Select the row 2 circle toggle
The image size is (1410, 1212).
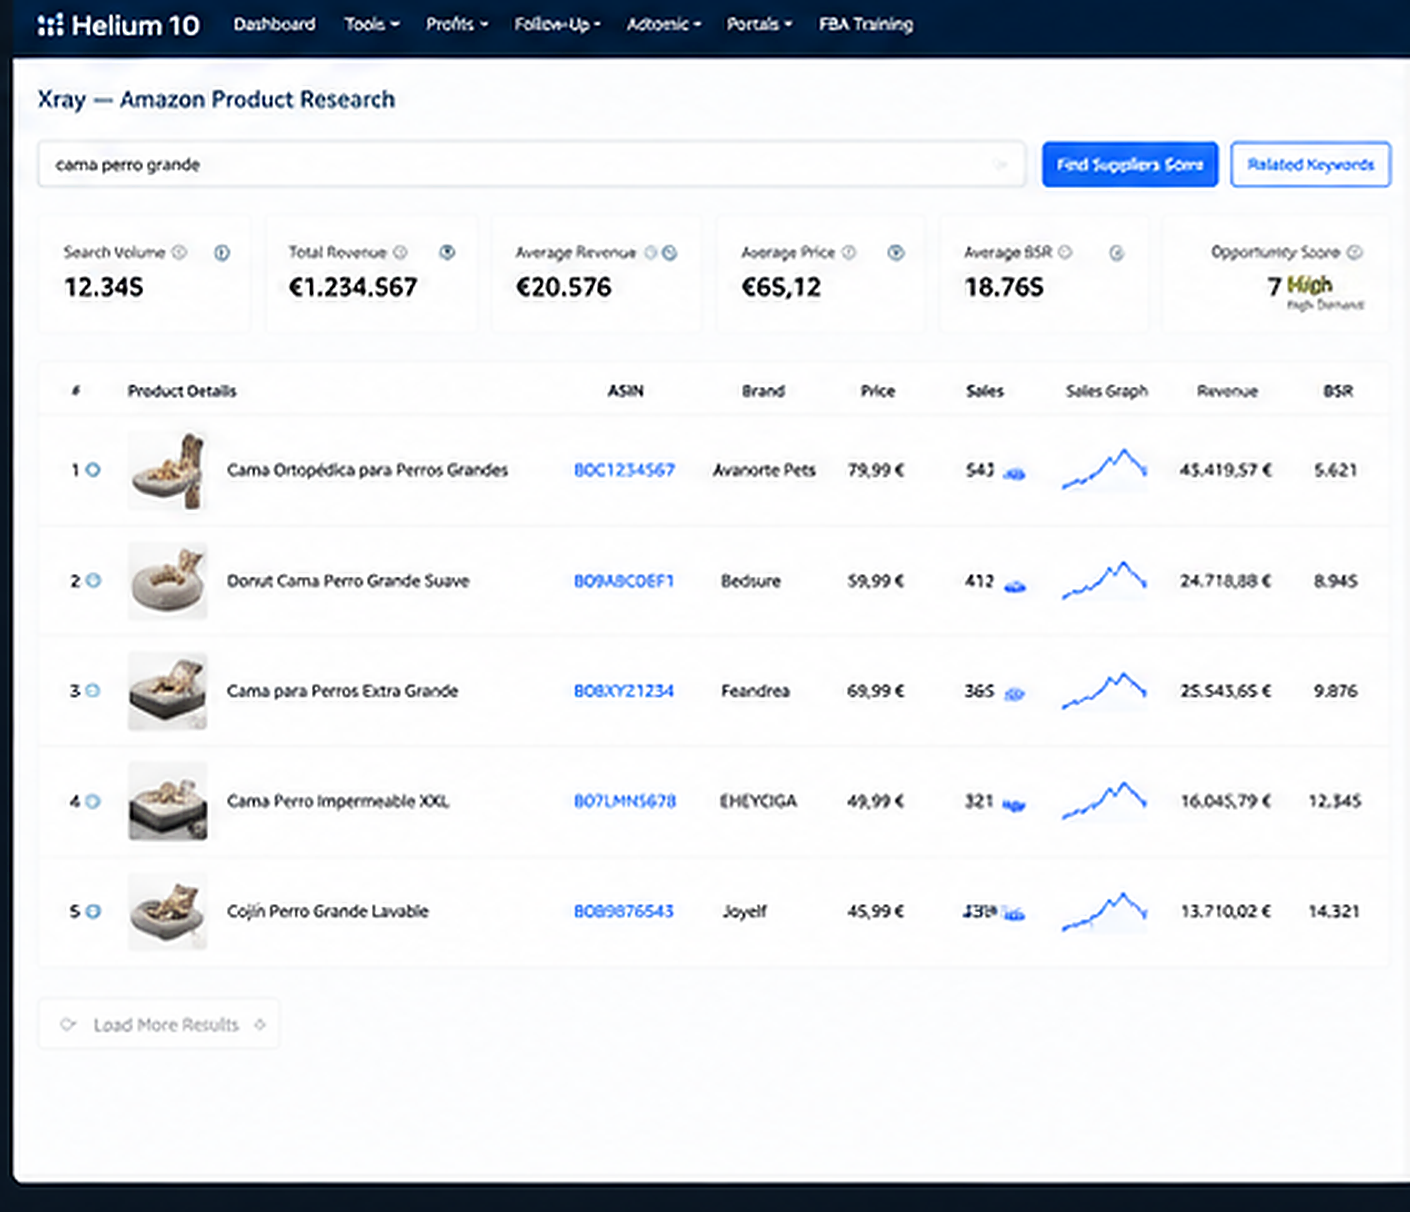(93, 580)
